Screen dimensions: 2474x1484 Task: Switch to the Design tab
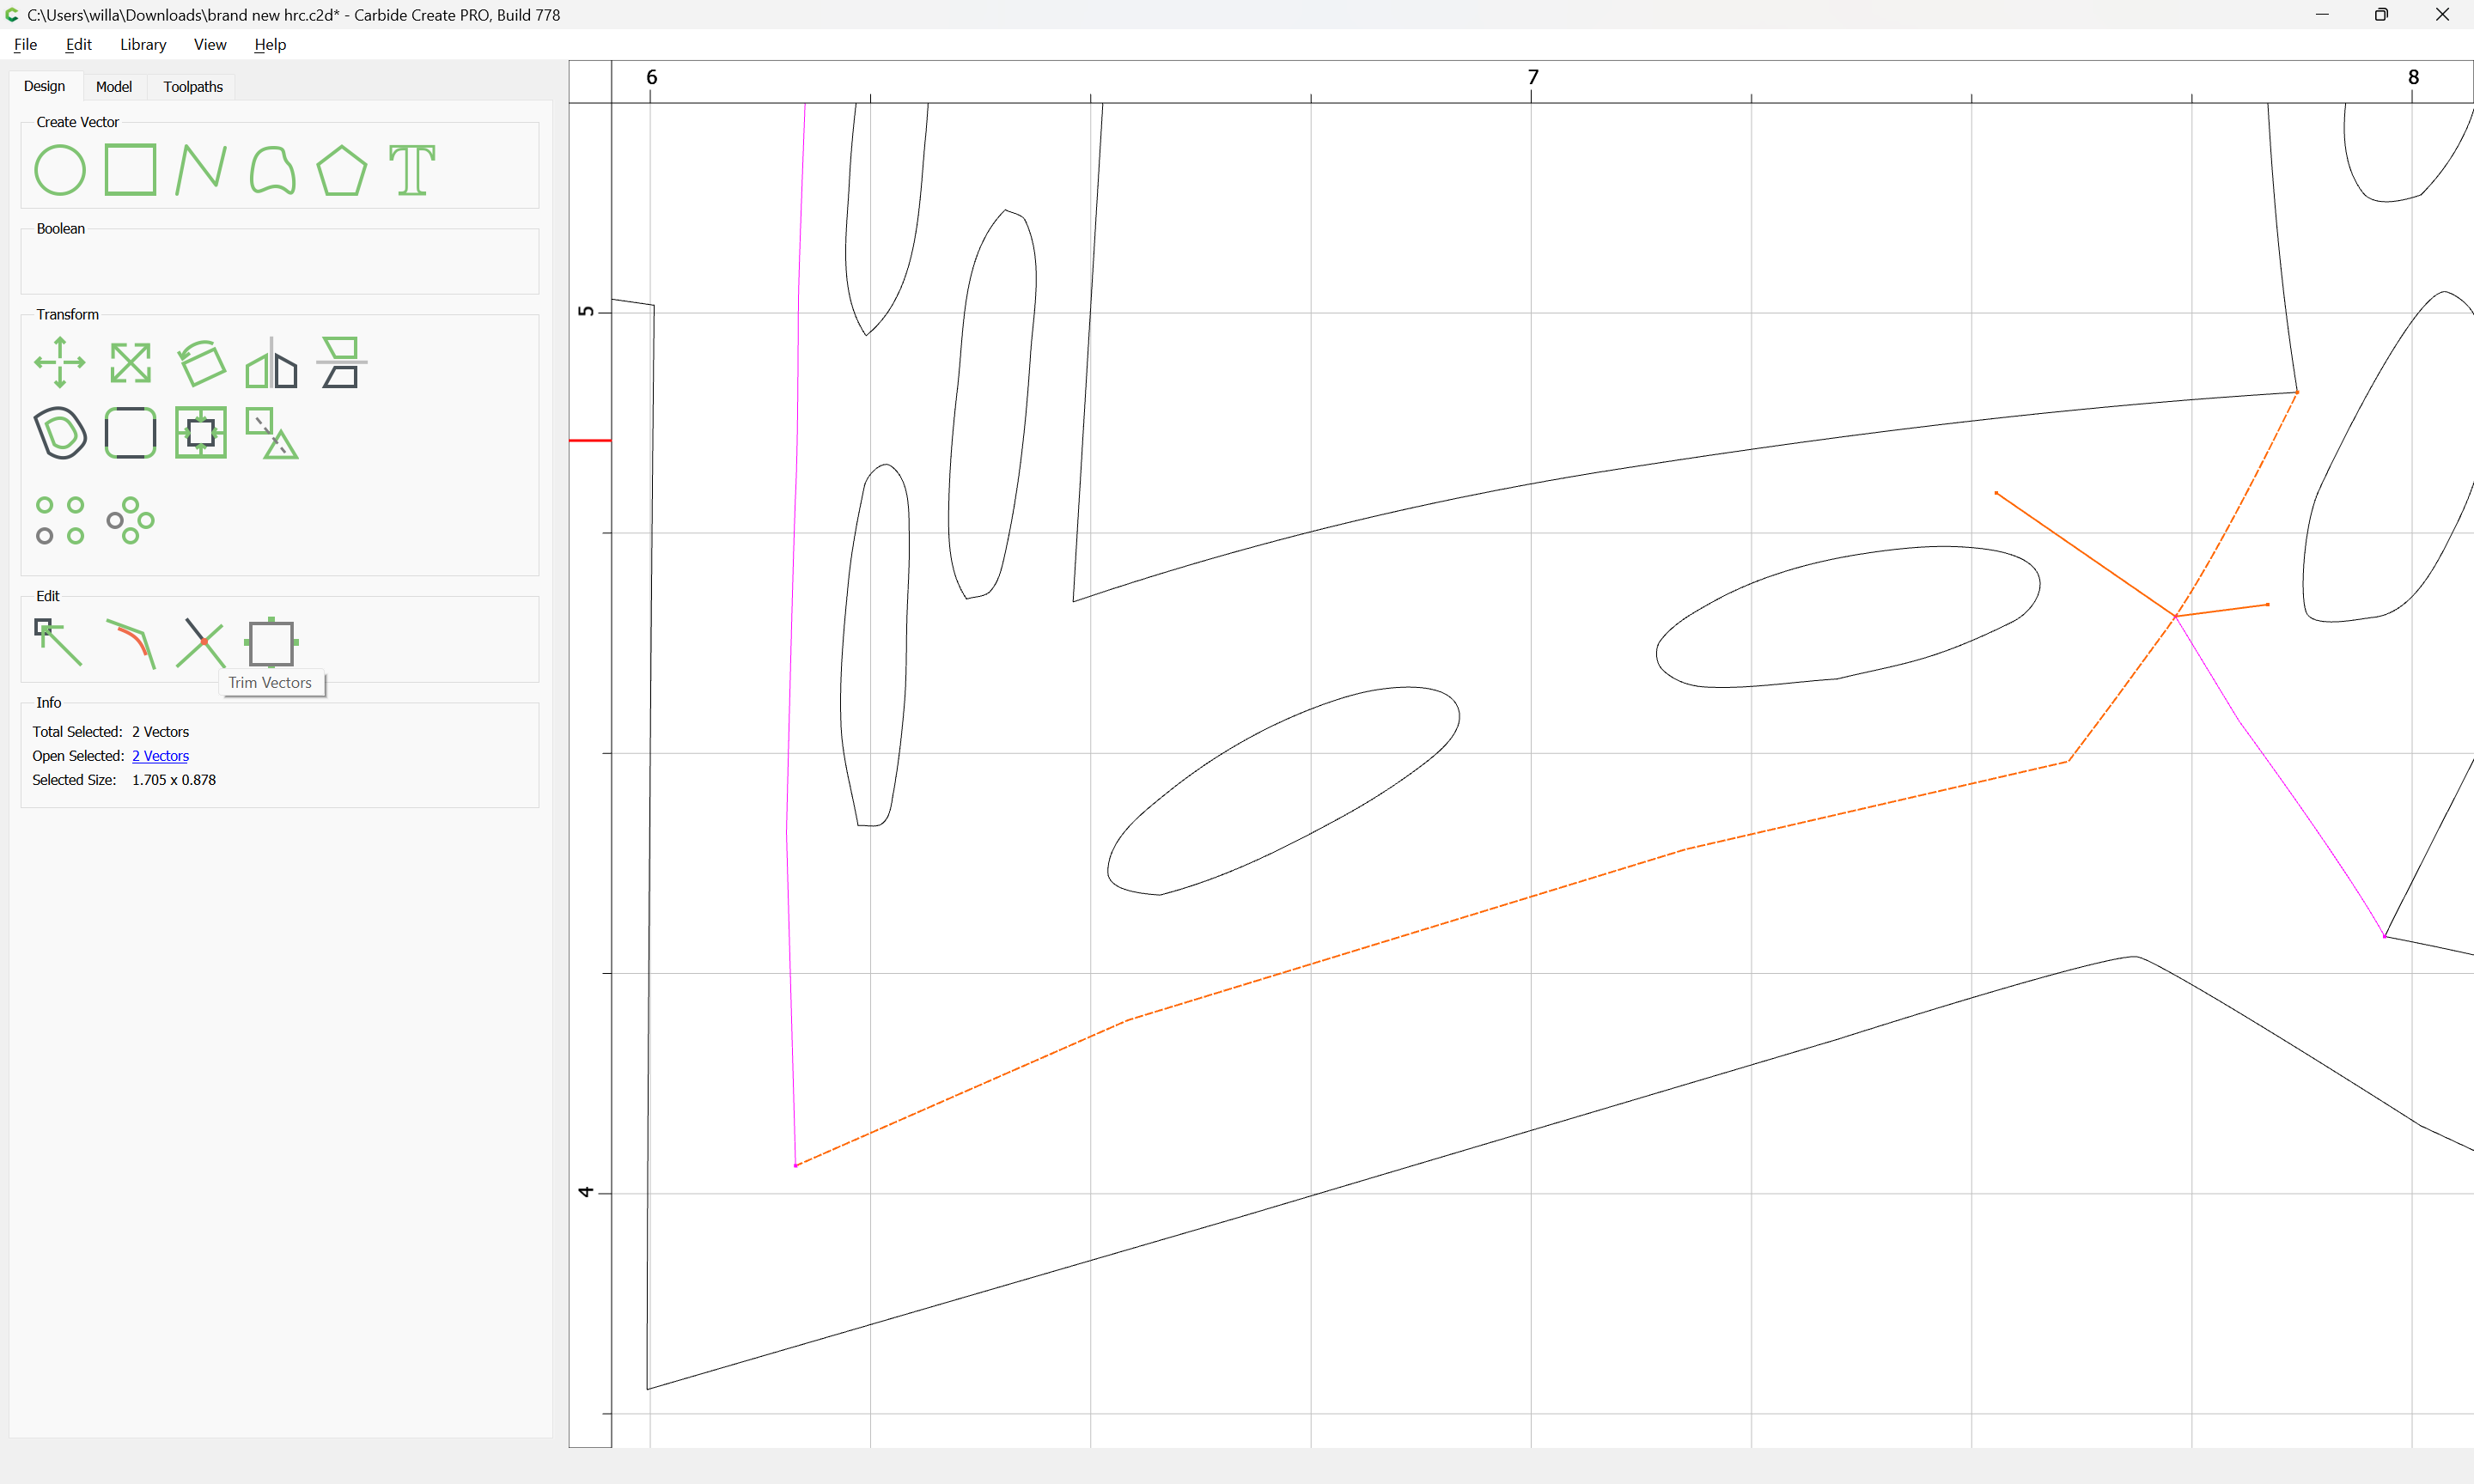44,86
